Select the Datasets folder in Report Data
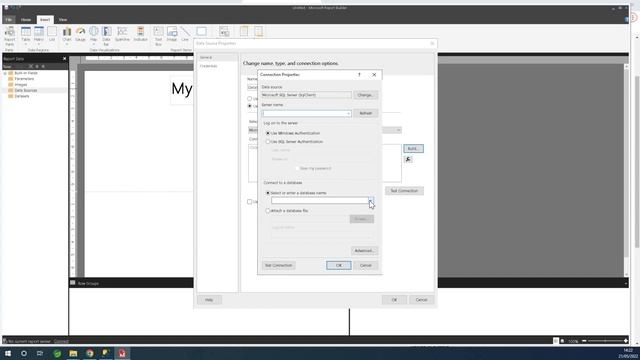 click(22, 96)
